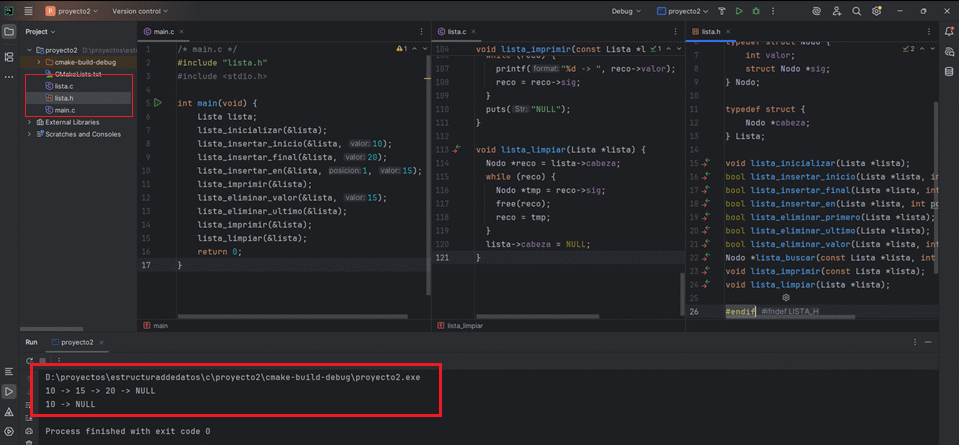
Task: Open AI chat icon in right sidebar
Action: [949, 51]
